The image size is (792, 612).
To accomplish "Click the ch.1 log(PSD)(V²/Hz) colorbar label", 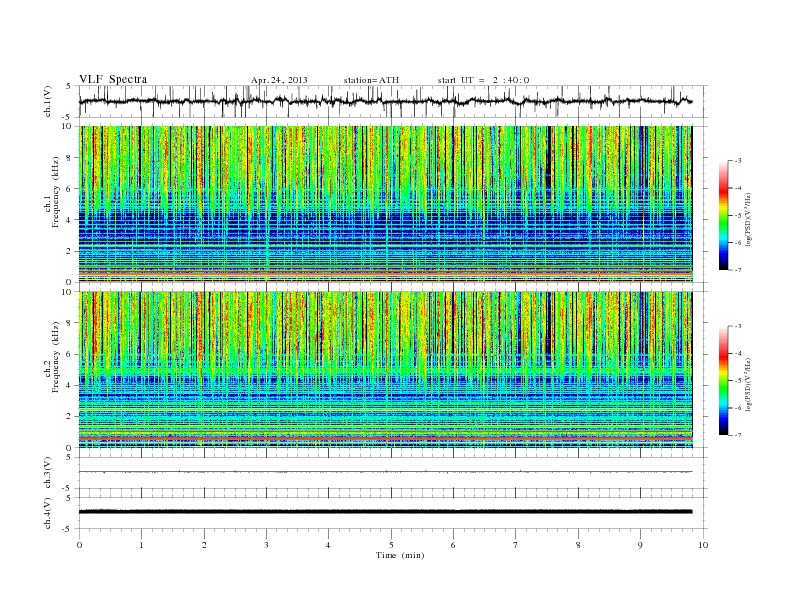I will pyautogui.click(x=748, y=219).
